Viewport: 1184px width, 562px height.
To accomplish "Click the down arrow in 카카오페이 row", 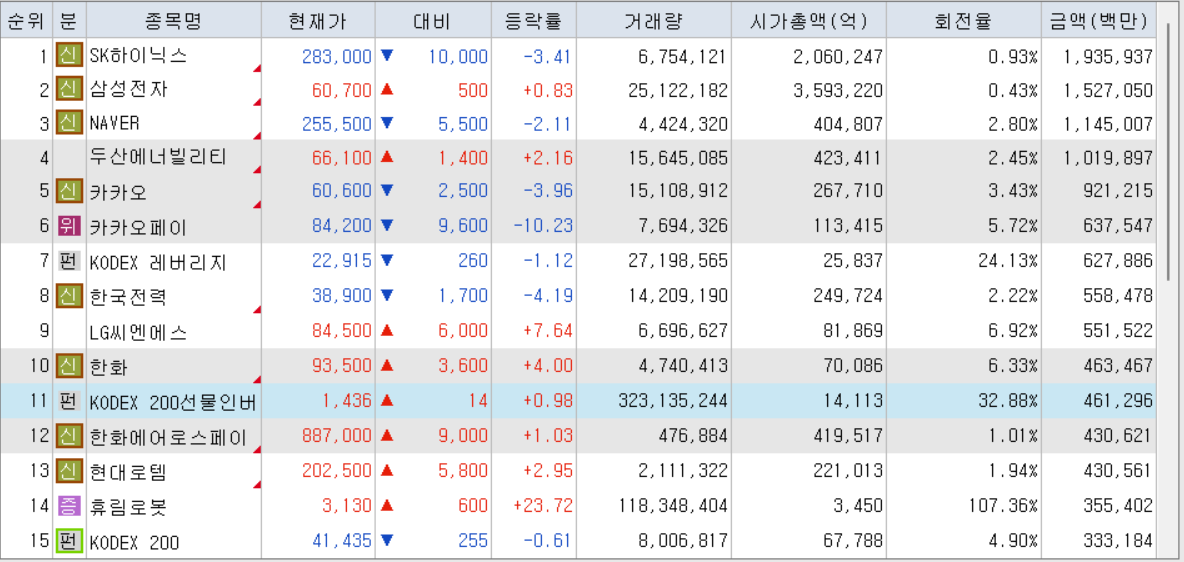I will pyautogui.click(x=387, y=225).
